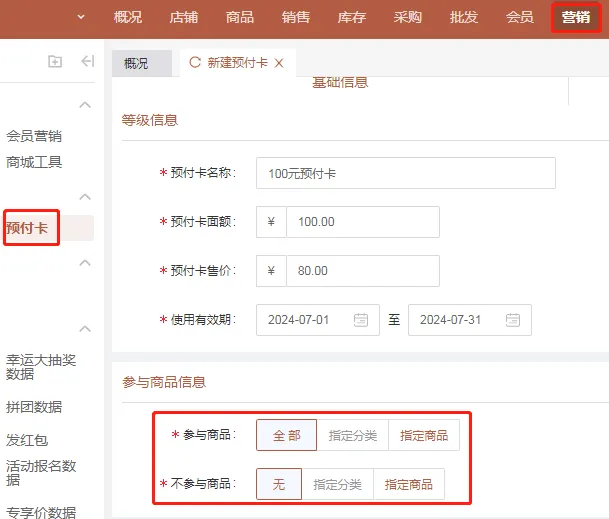Open the 营销 top menu
The image size is (609, 519).
pyautogui.click(x=575, y=17)
